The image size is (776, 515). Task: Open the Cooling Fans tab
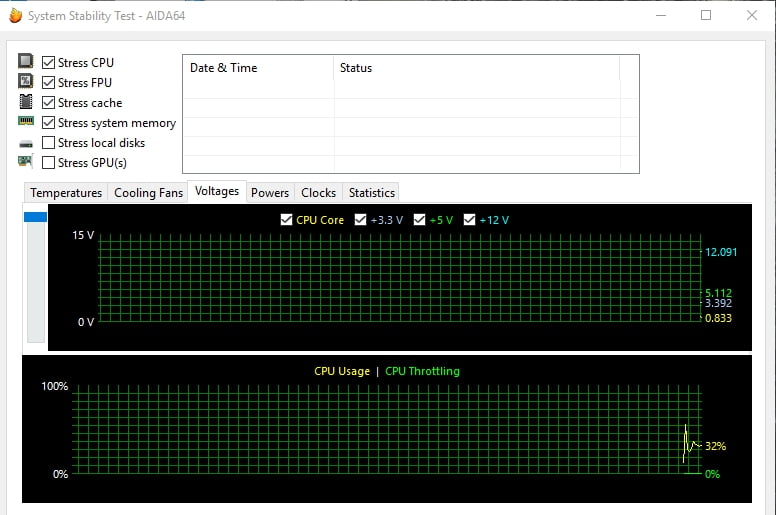point(148,192)
